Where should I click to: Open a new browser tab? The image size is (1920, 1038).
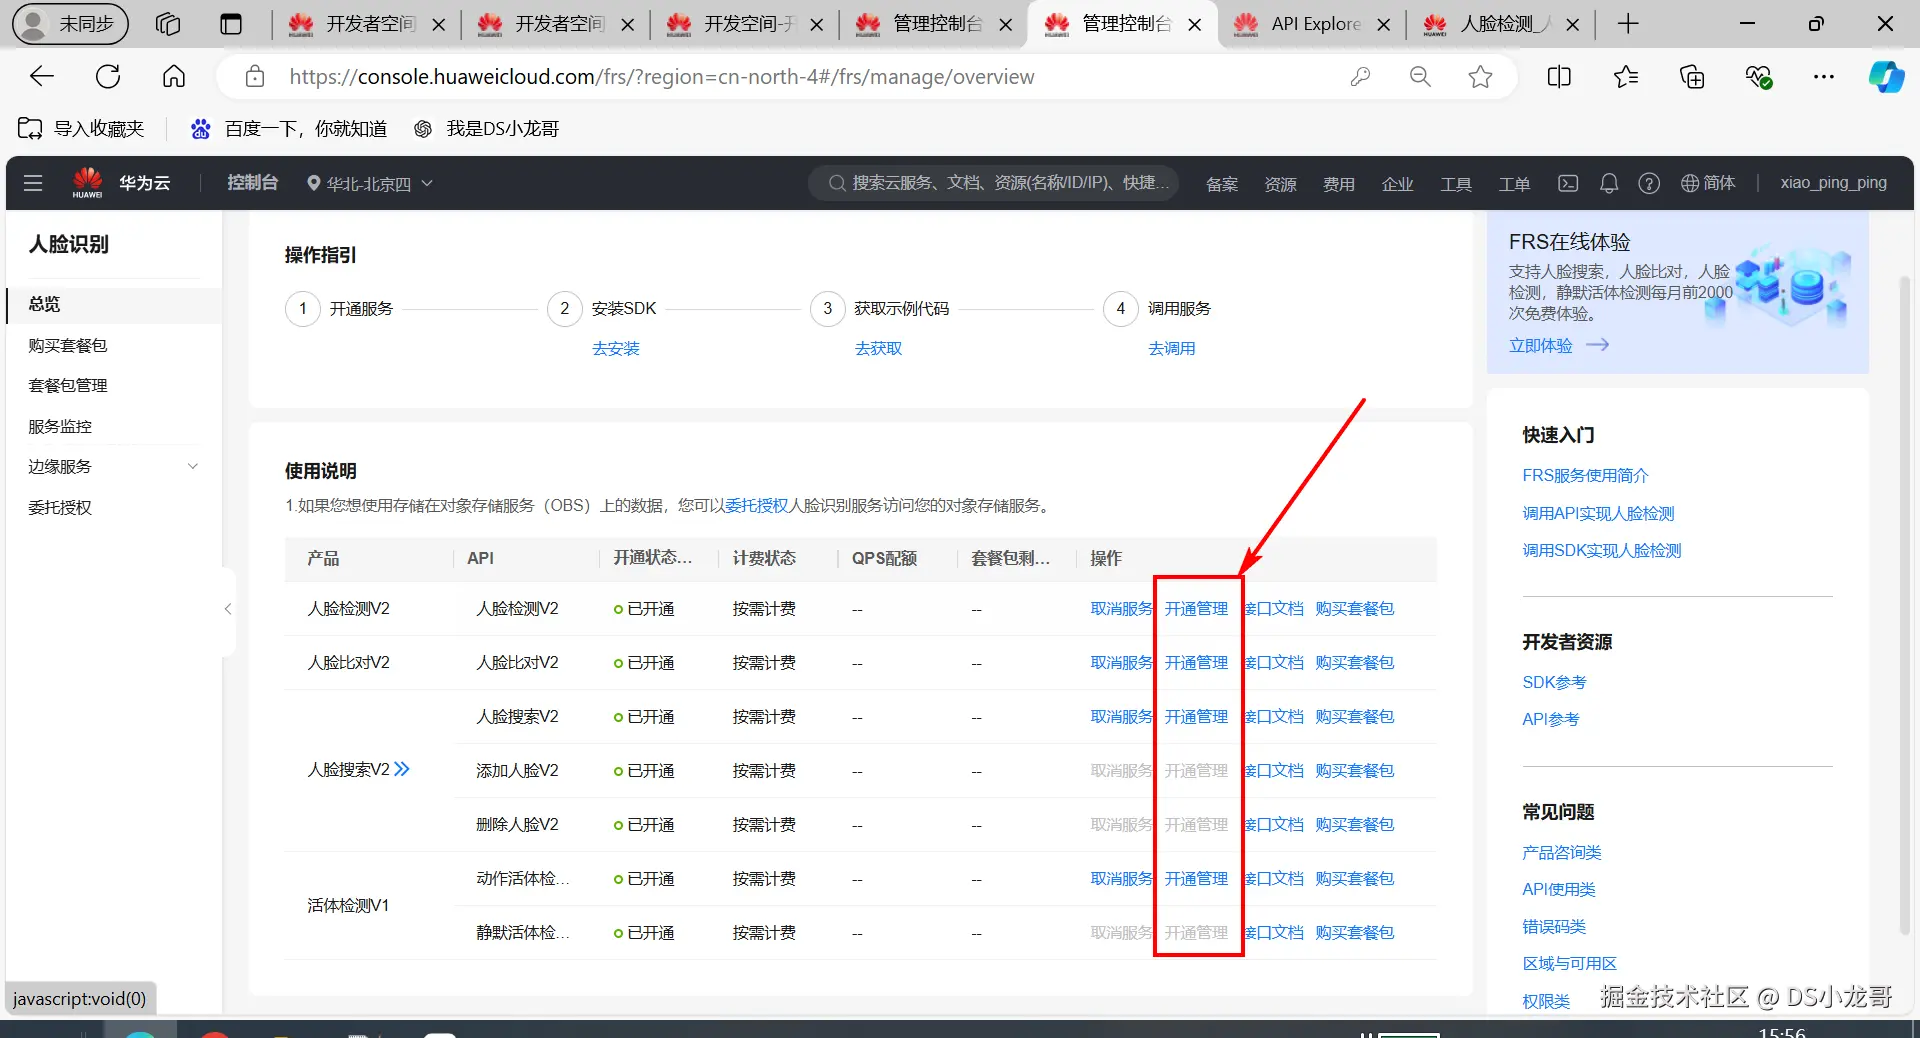[1628, 24]
